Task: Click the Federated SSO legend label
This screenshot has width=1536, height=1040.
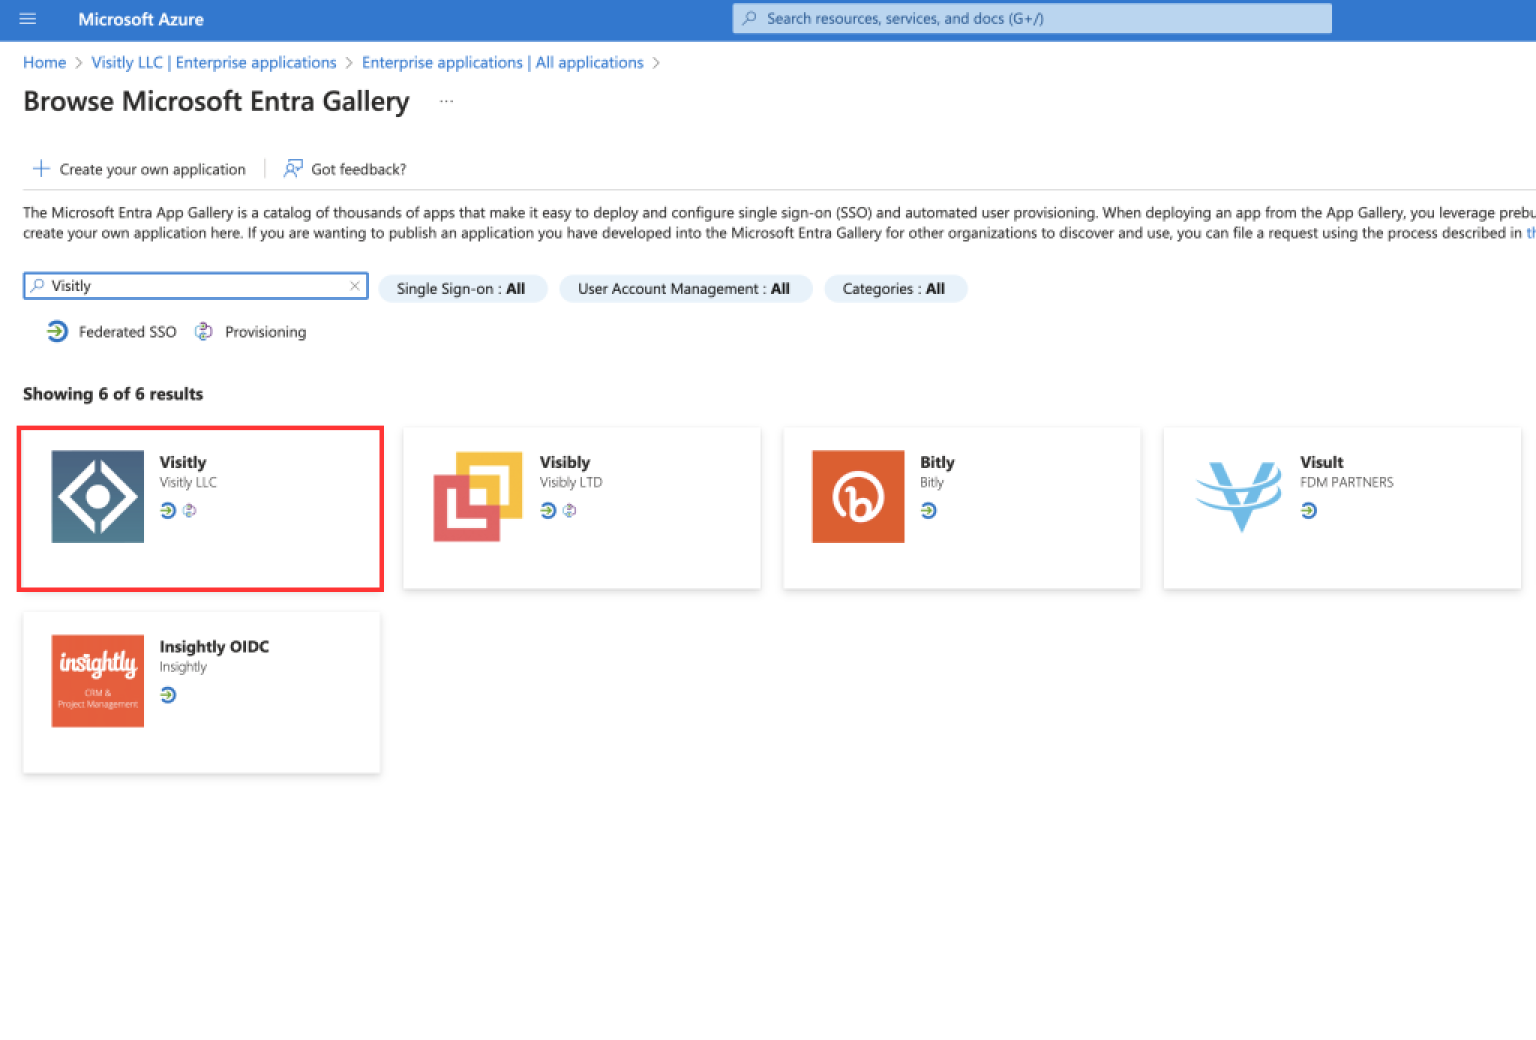Action: pos(128,332)
